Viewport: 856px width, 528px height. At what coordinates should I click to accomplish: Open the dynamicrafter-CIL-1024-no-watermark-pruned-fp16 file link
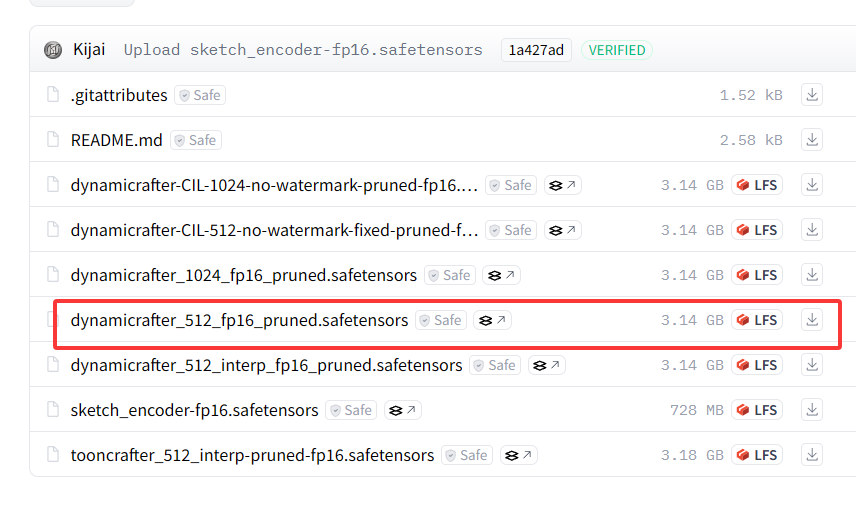coord(274,185)
